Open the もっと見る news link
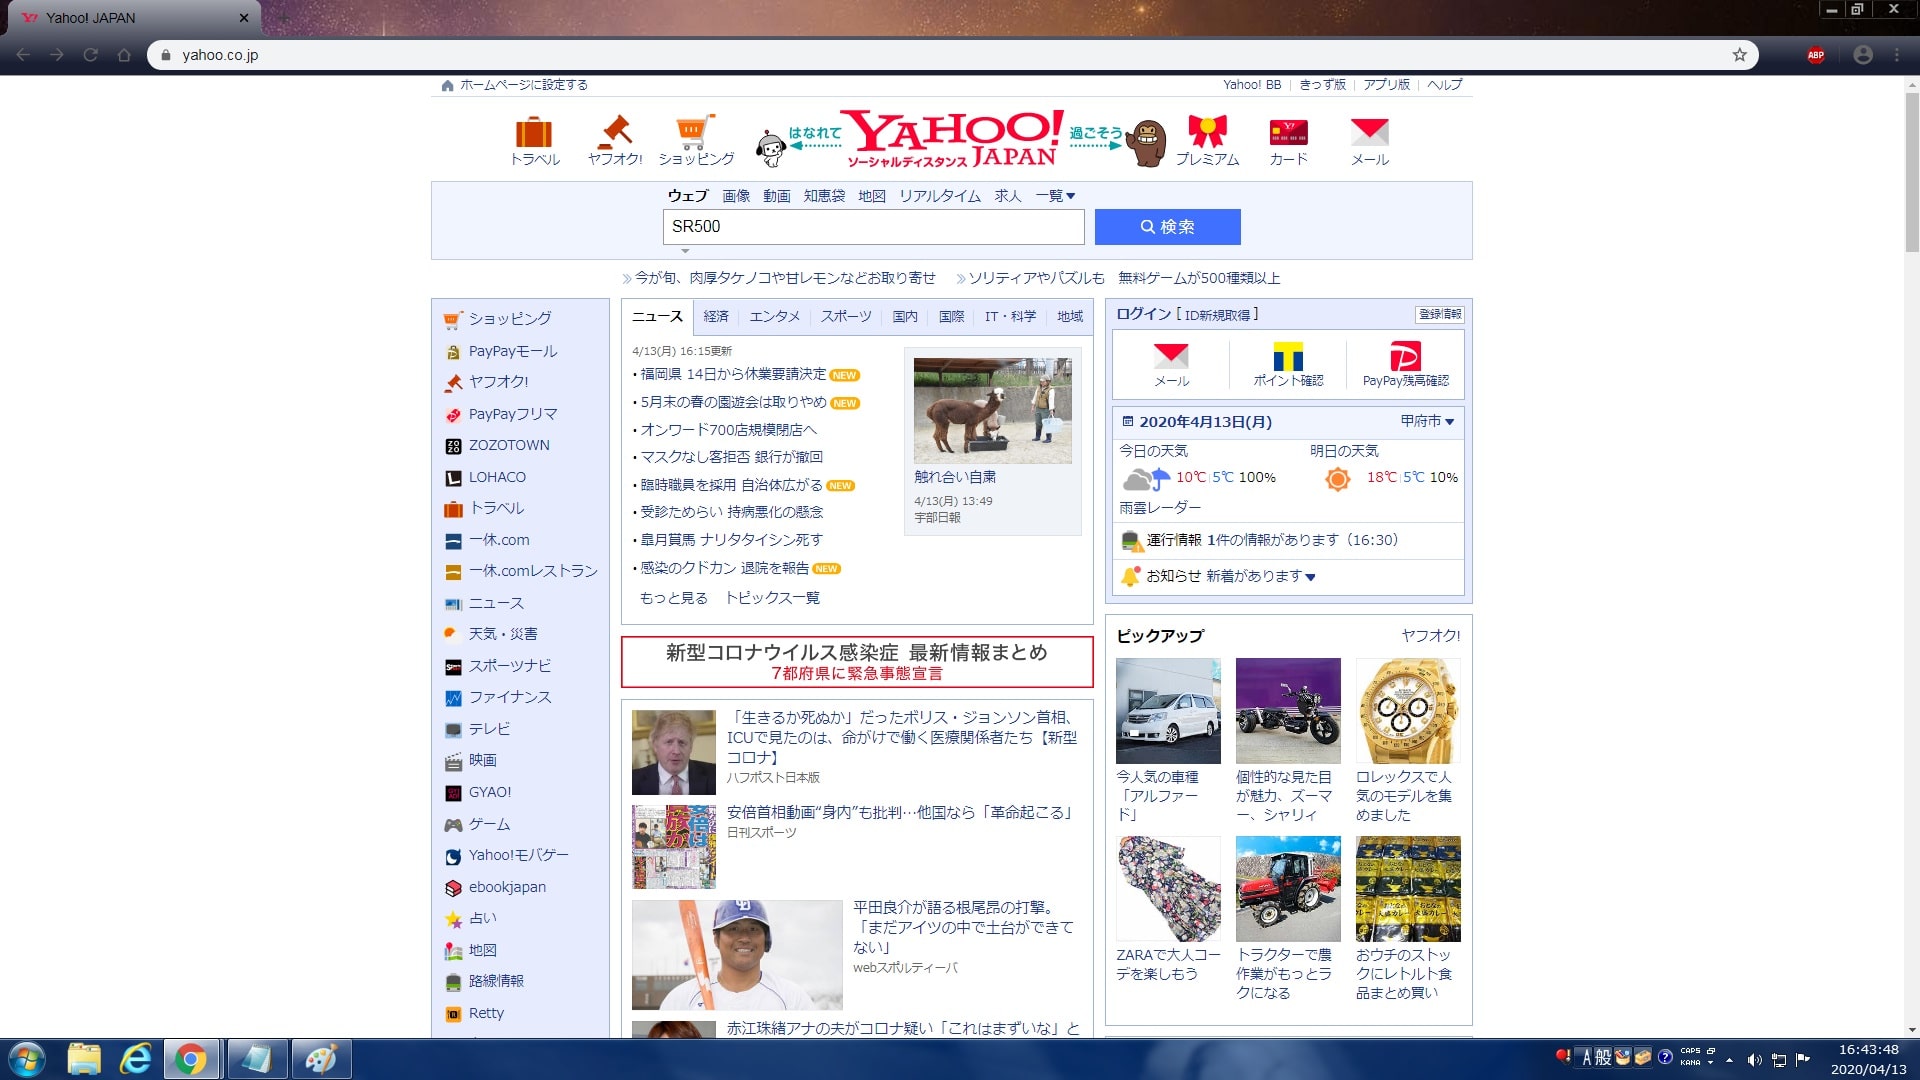1920x1080 pixels. (673, 598)
